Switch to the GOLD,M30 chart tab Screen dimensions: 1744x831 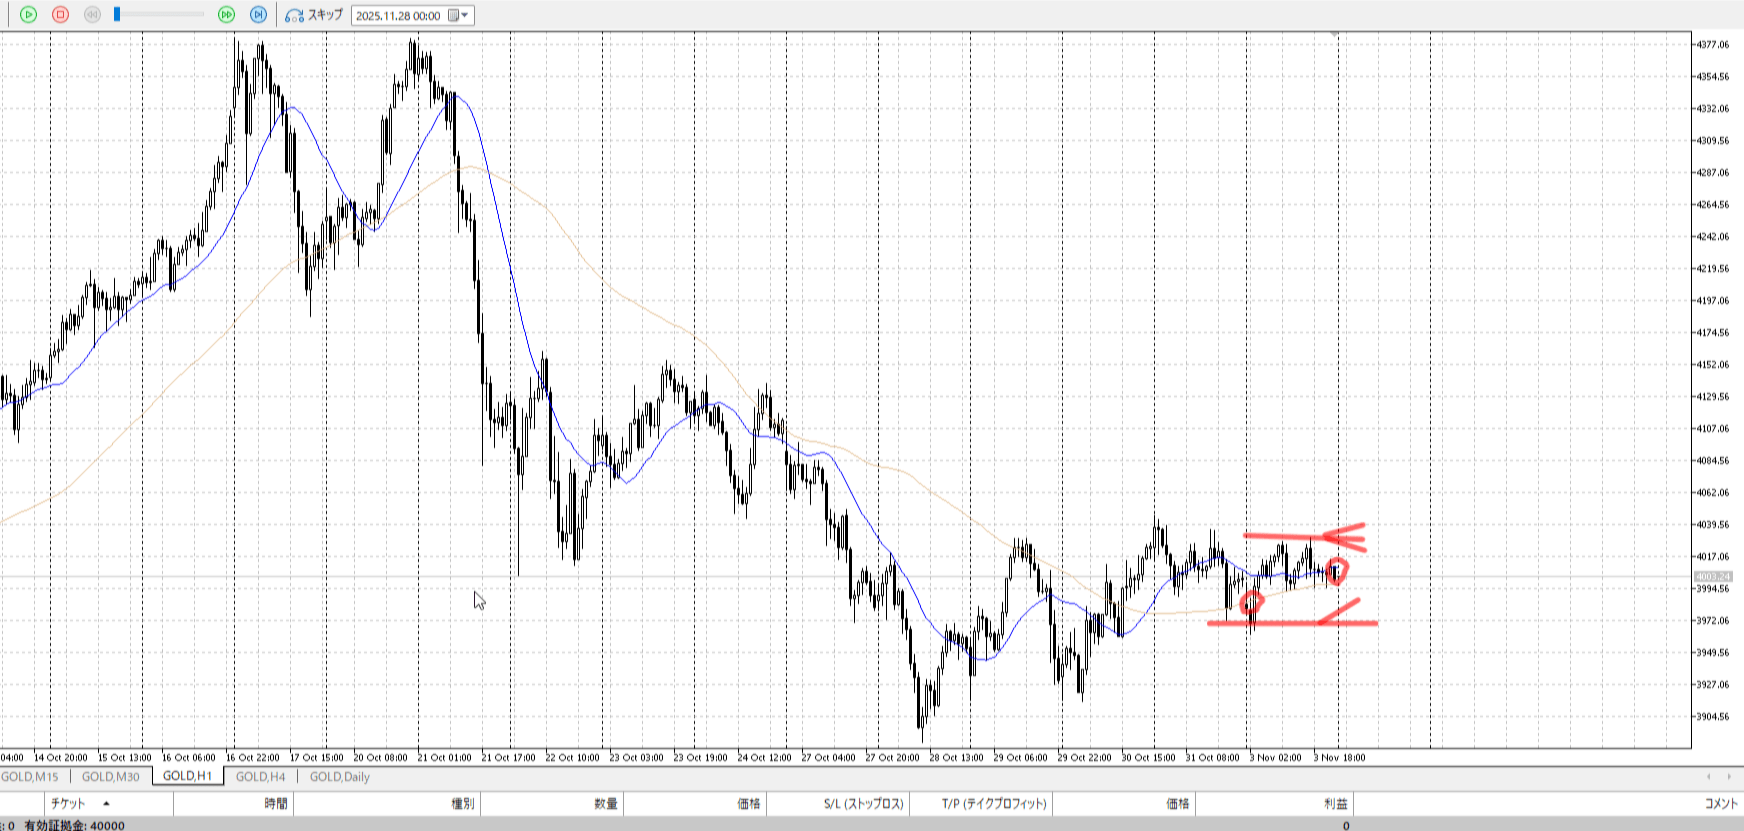tap(110, 777)
